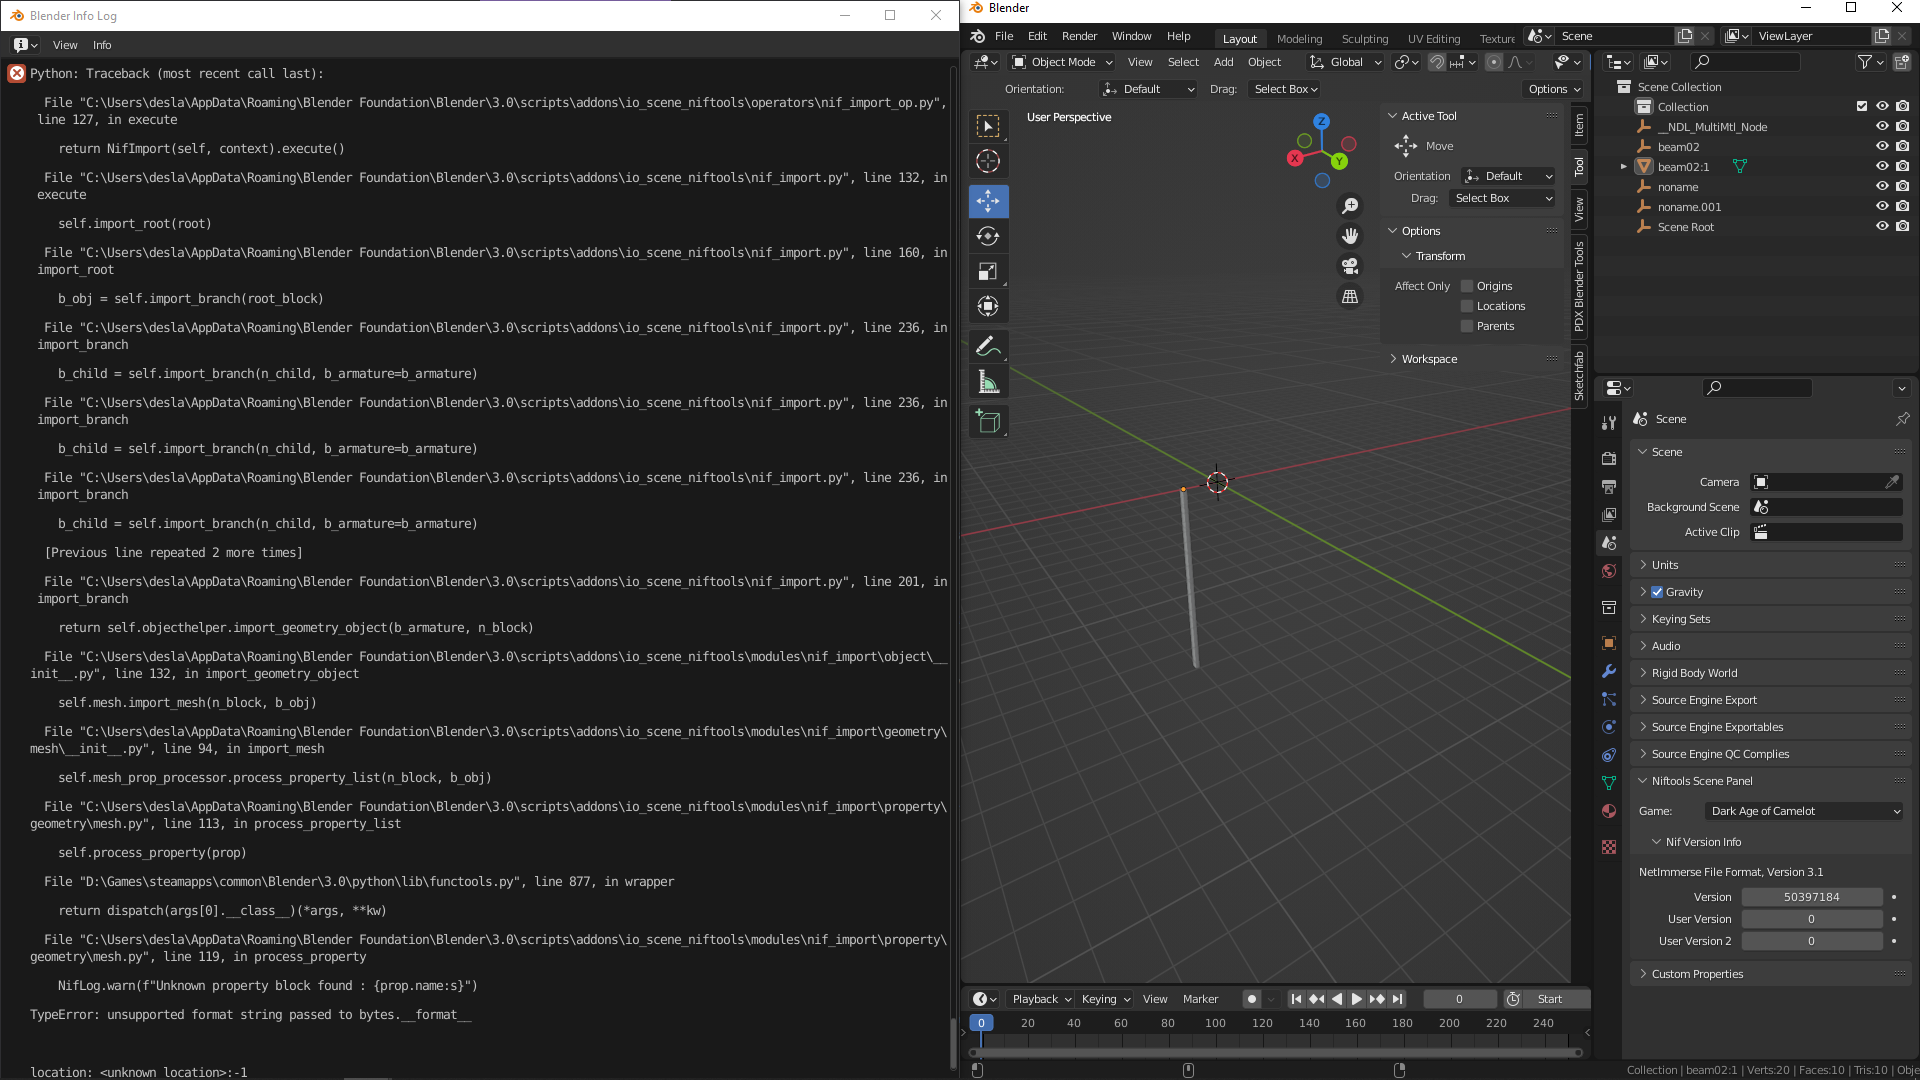Viewport: 1920px width, 1080px height.
Task: Expand the beam02:1 outliner entry
Action: point(1624,166)
